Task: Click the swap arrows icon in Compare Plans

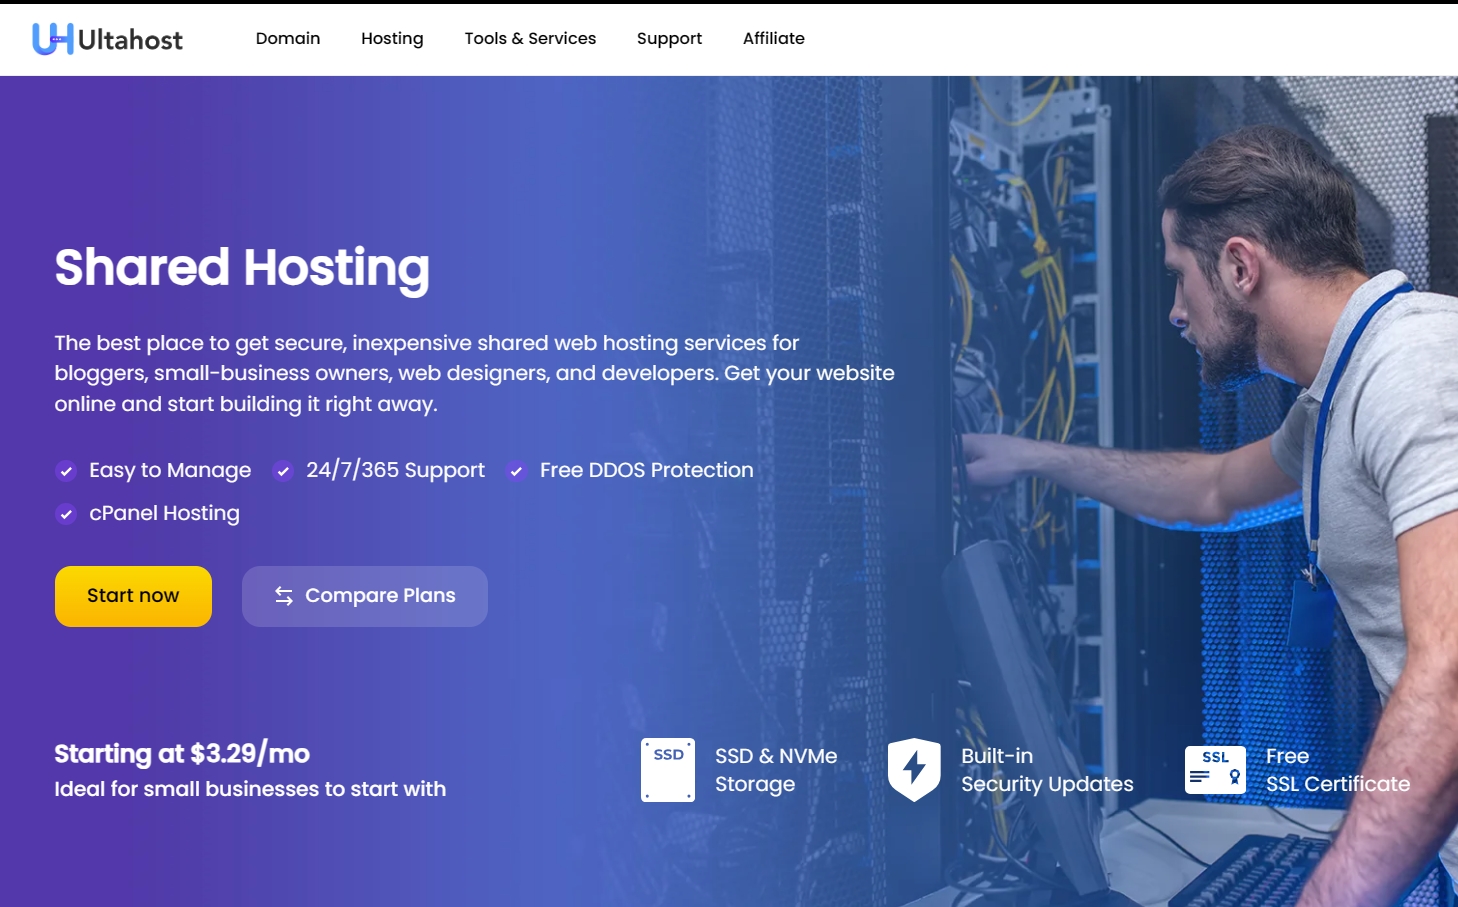Action: pyautogui.click(x=284, y=596)
